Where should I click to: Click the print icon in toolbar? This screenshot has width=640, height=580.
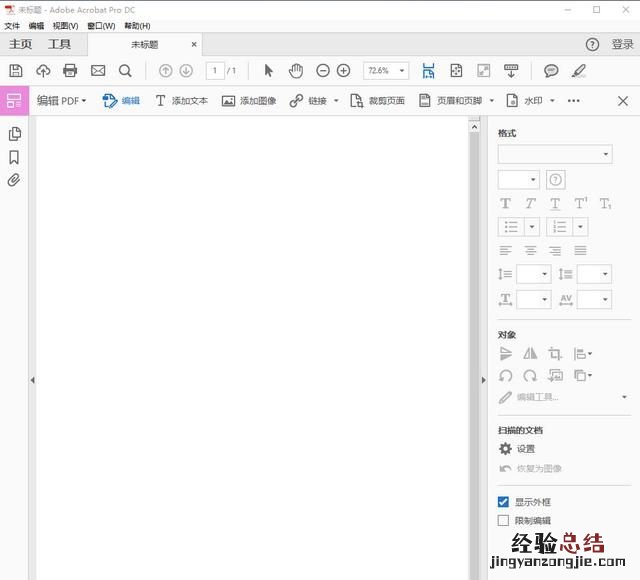70,71
